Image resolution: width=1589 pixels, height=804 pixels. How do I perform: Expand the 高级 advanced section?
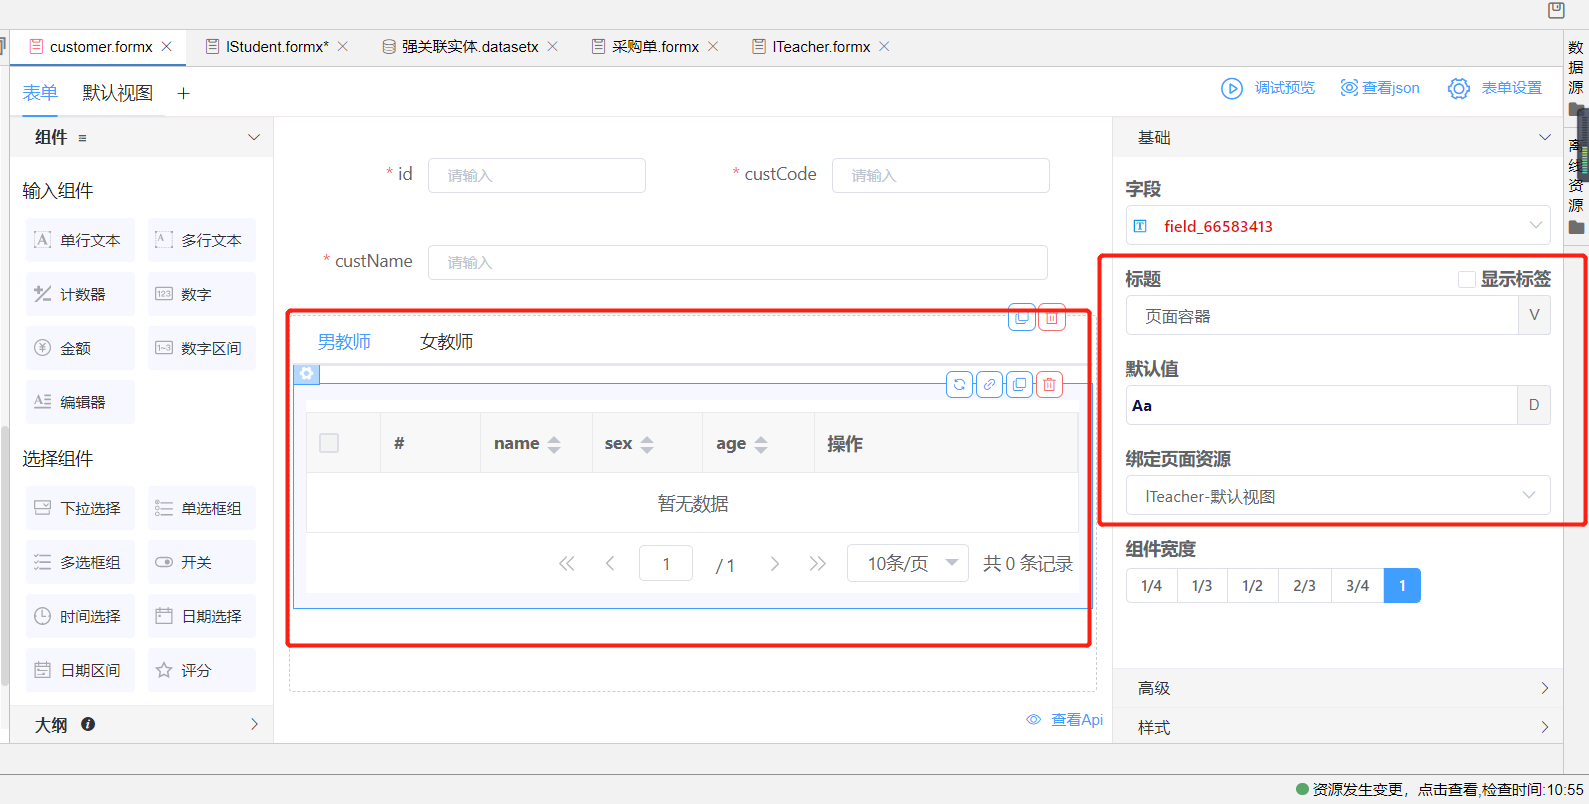1337,688
